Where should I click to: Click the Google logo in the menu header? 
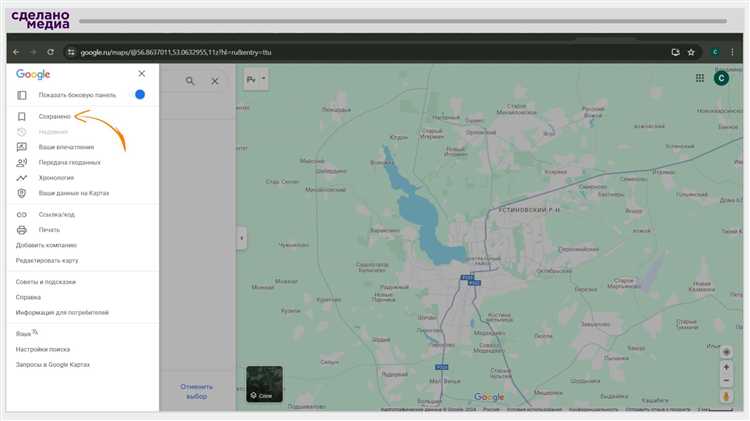click(33, 74)
